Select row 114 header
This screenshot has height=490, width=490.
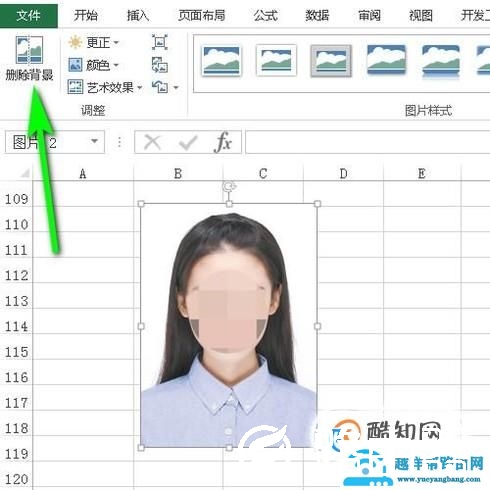[x=16, y=326]
